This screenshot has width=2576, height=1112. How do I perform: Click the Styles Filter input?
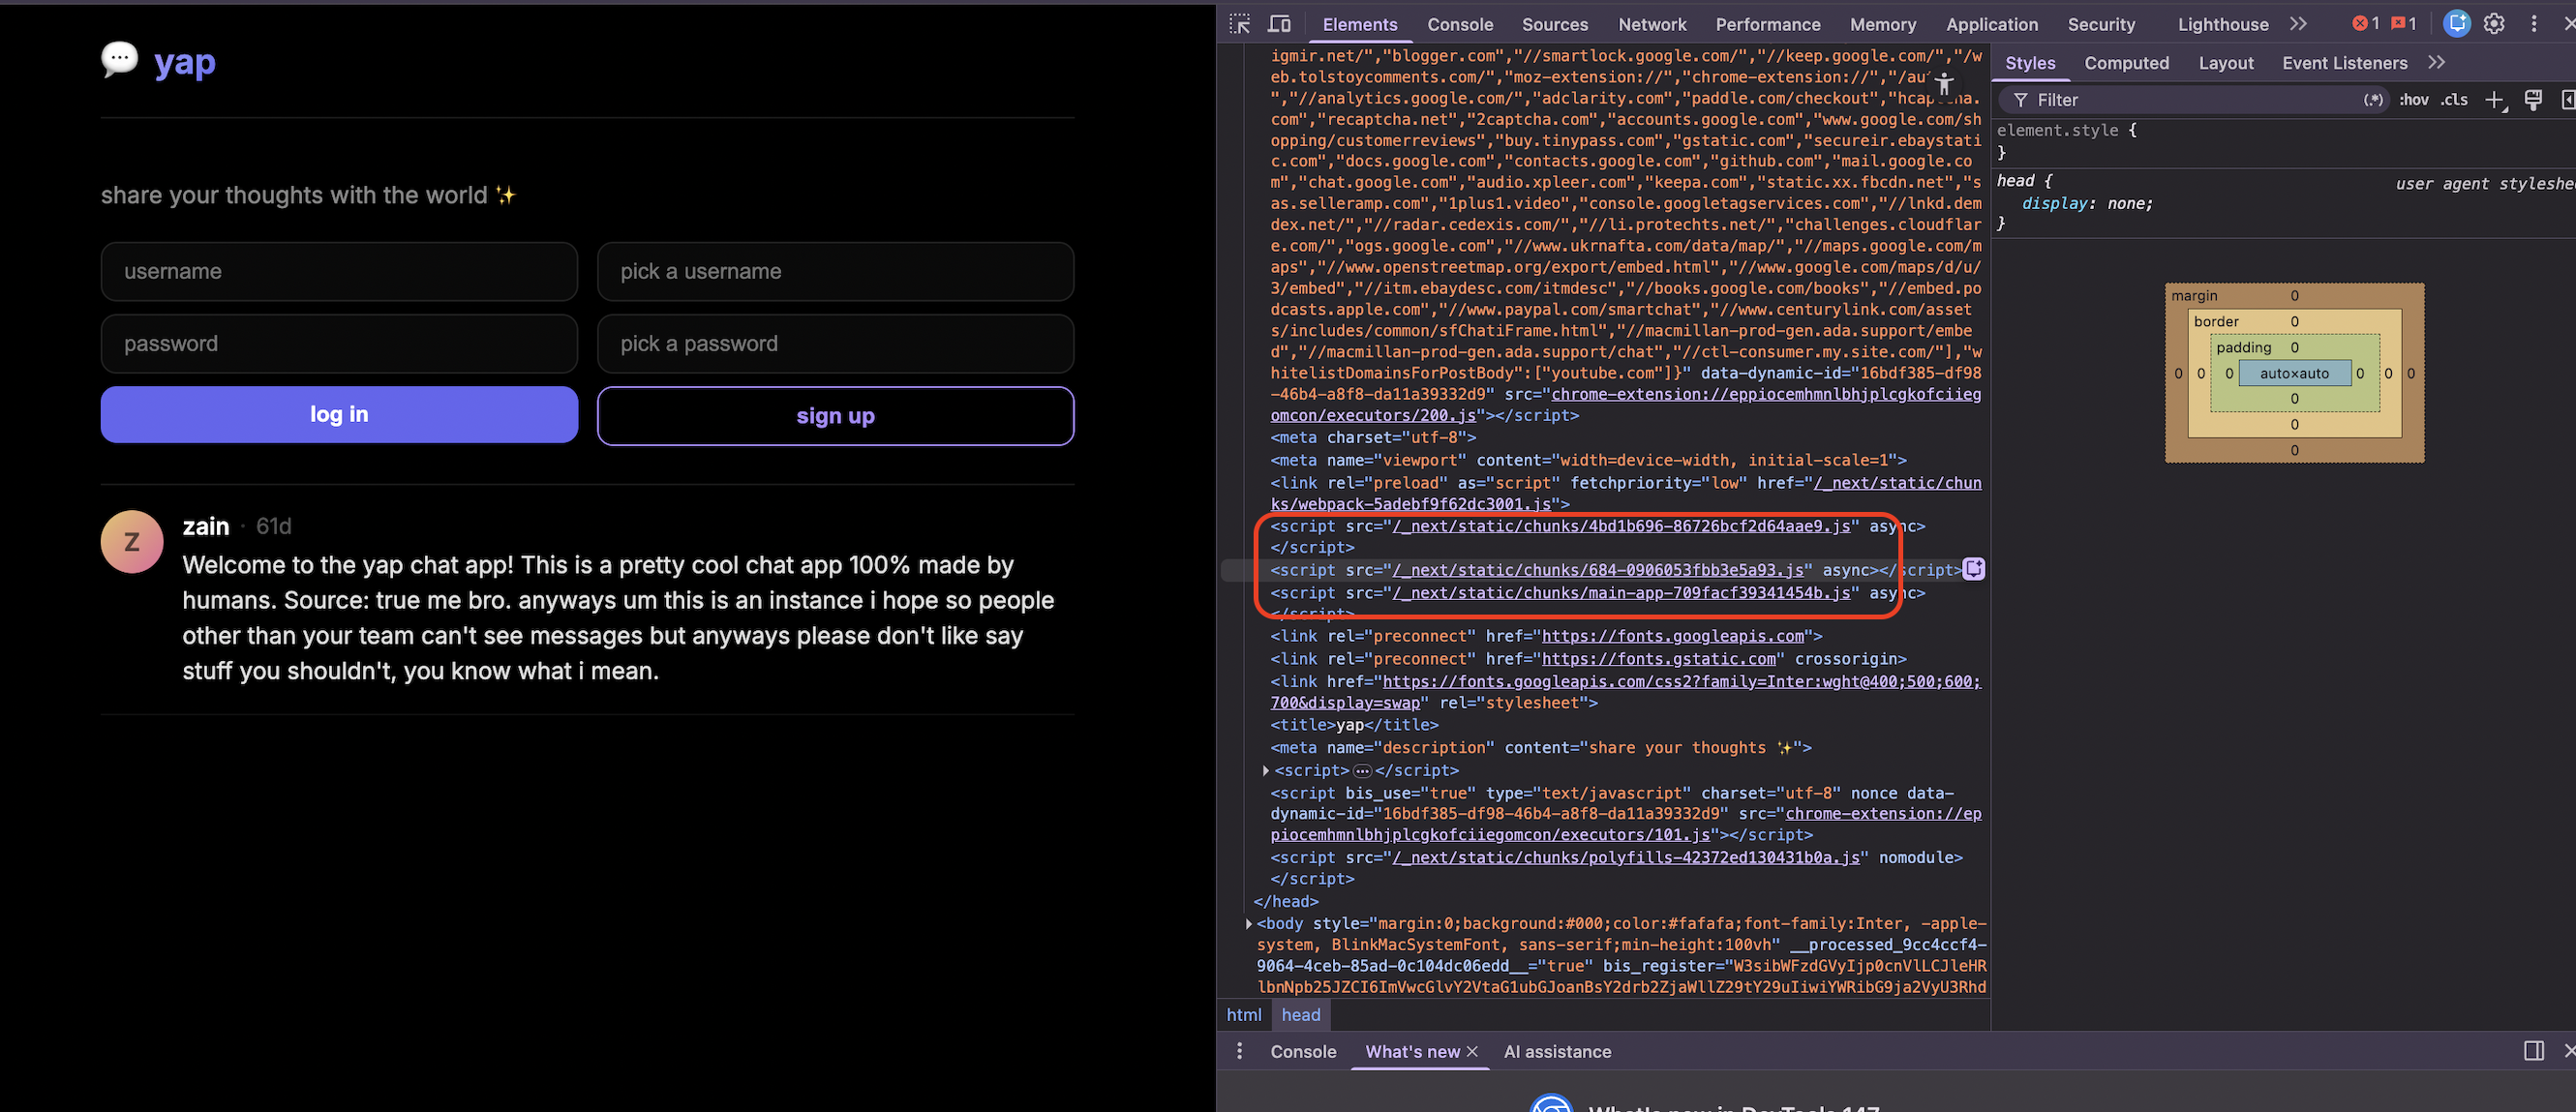(x=2195, y=100)
